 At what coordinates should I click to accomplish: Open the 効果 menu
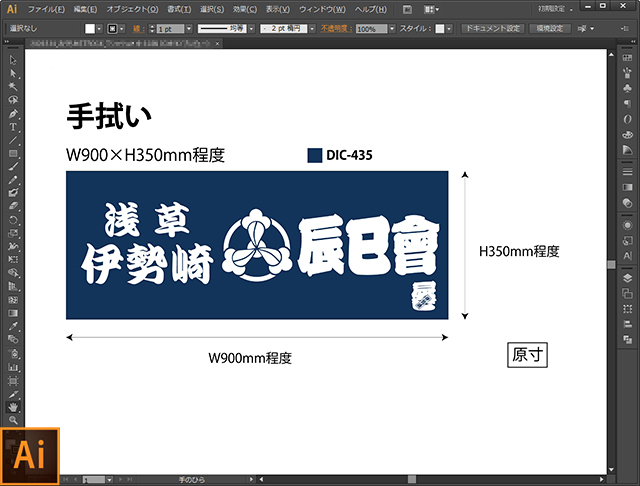click(x=245, y=9)
